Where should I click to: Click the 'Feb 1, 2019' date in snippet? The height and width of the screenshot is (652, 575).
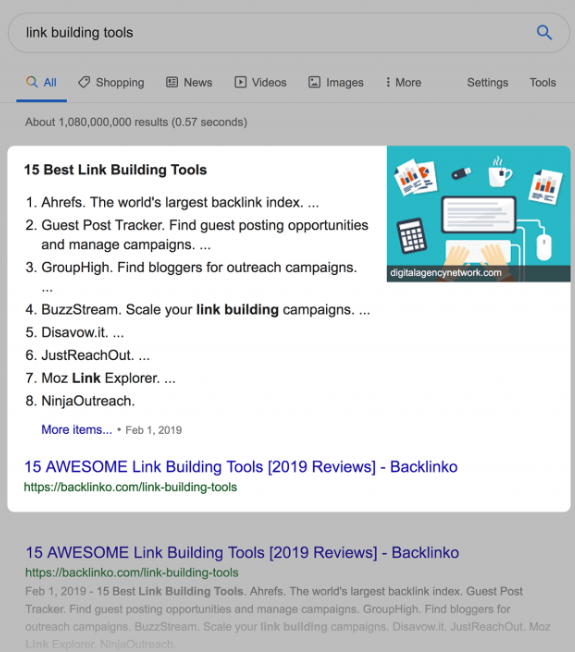click(153, 430)
